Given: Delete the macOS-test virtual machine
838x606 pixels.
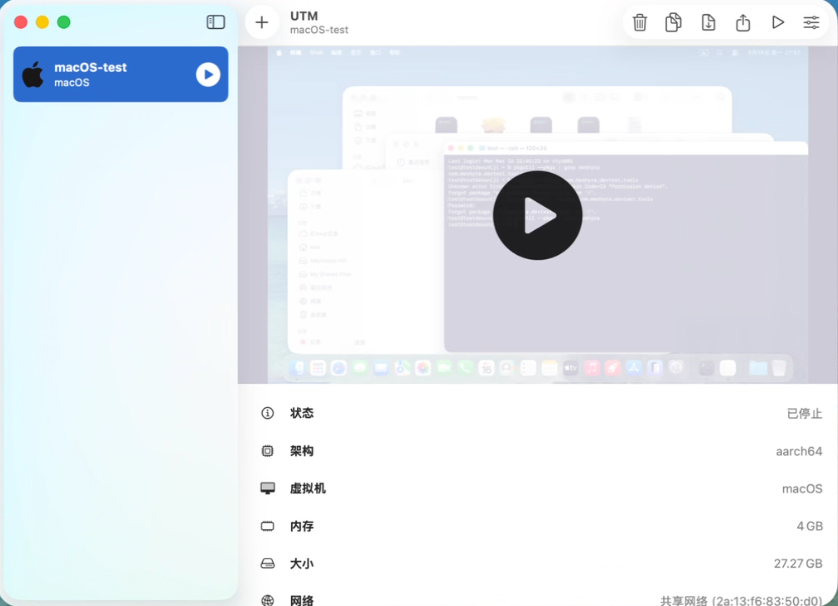Looking at the screenshot, I should coord(640,21).
